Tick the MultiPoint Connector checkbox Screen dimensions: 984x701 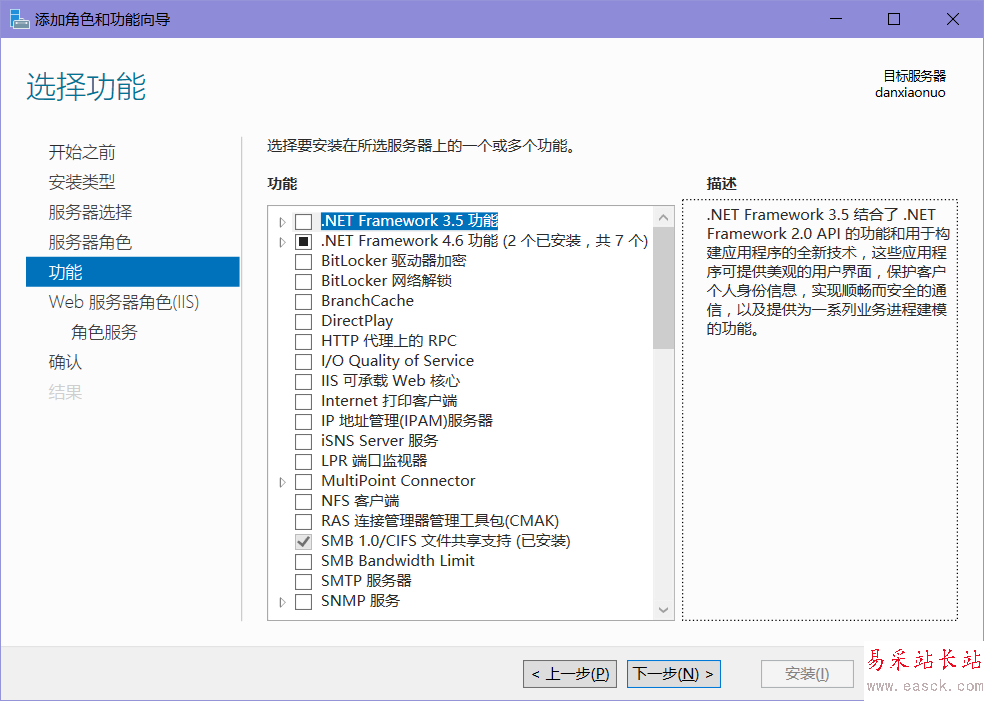tap(304, 482)
